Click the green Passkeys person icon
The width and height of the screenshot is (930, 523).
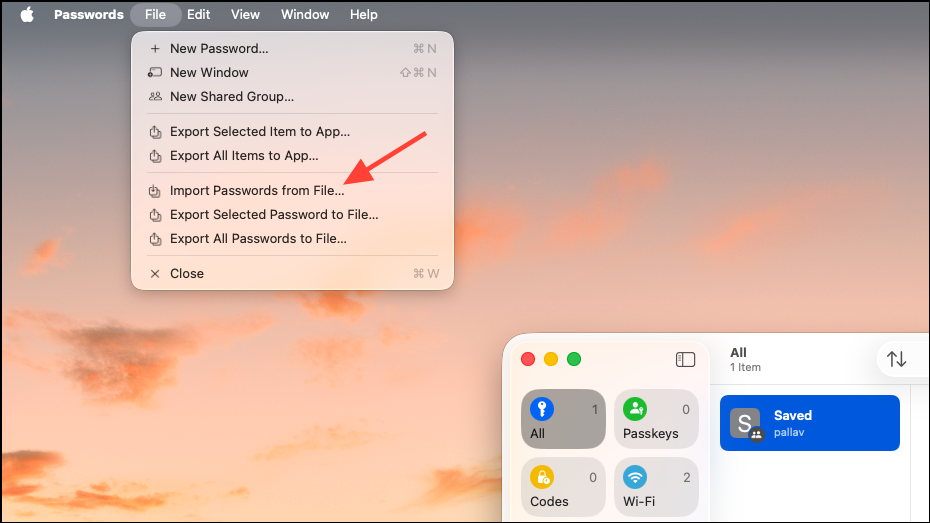click(635, 409)
